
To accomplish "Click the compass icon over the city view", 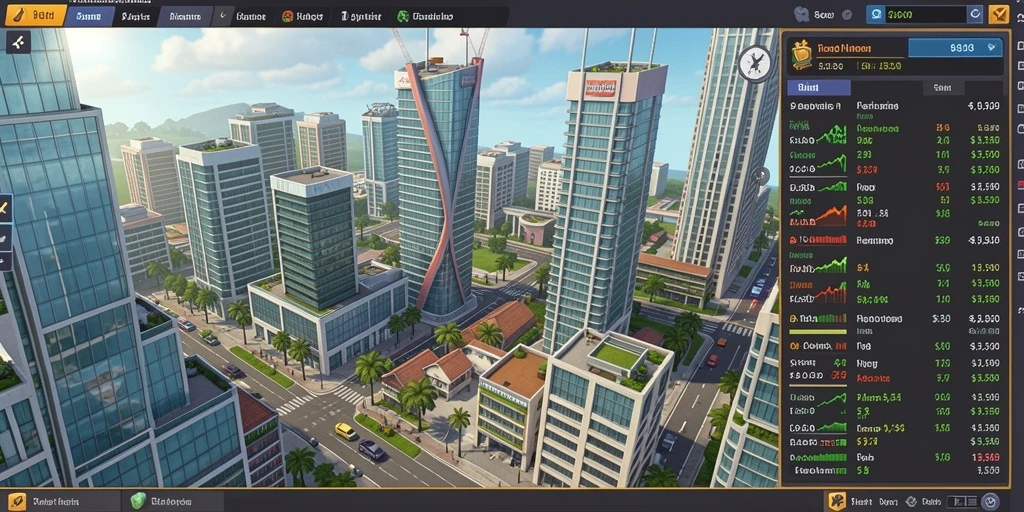I will pos(756,64).
